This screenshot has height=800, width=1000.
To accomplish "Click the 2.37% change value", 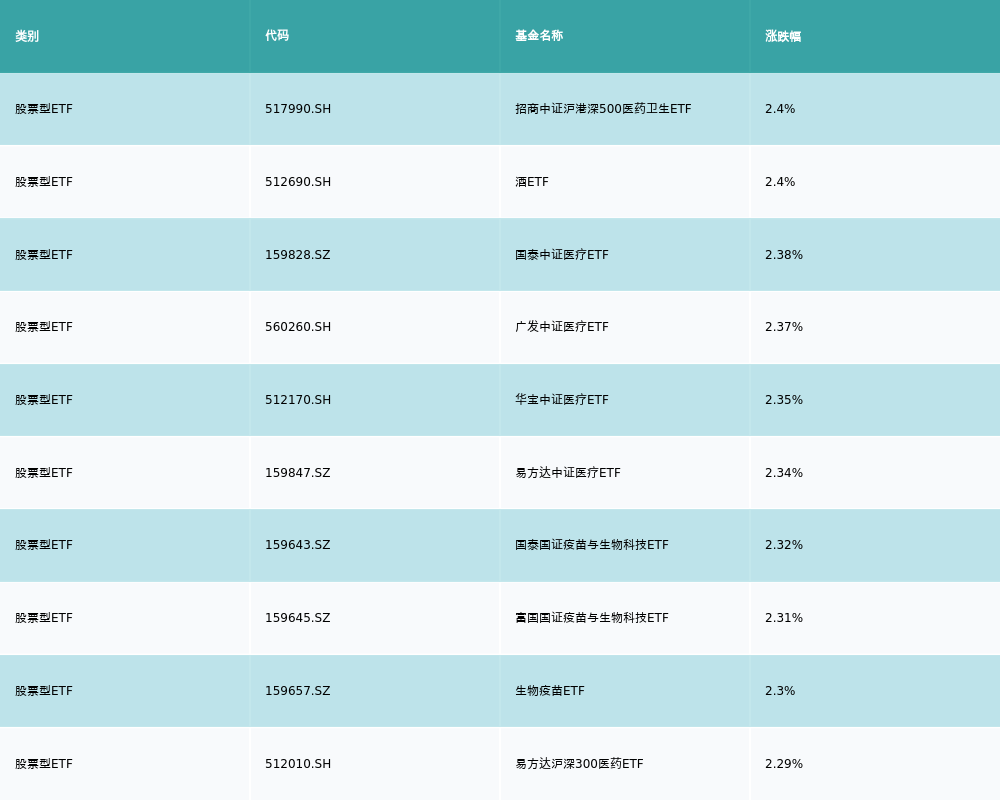I will click(x=784, y=327).
